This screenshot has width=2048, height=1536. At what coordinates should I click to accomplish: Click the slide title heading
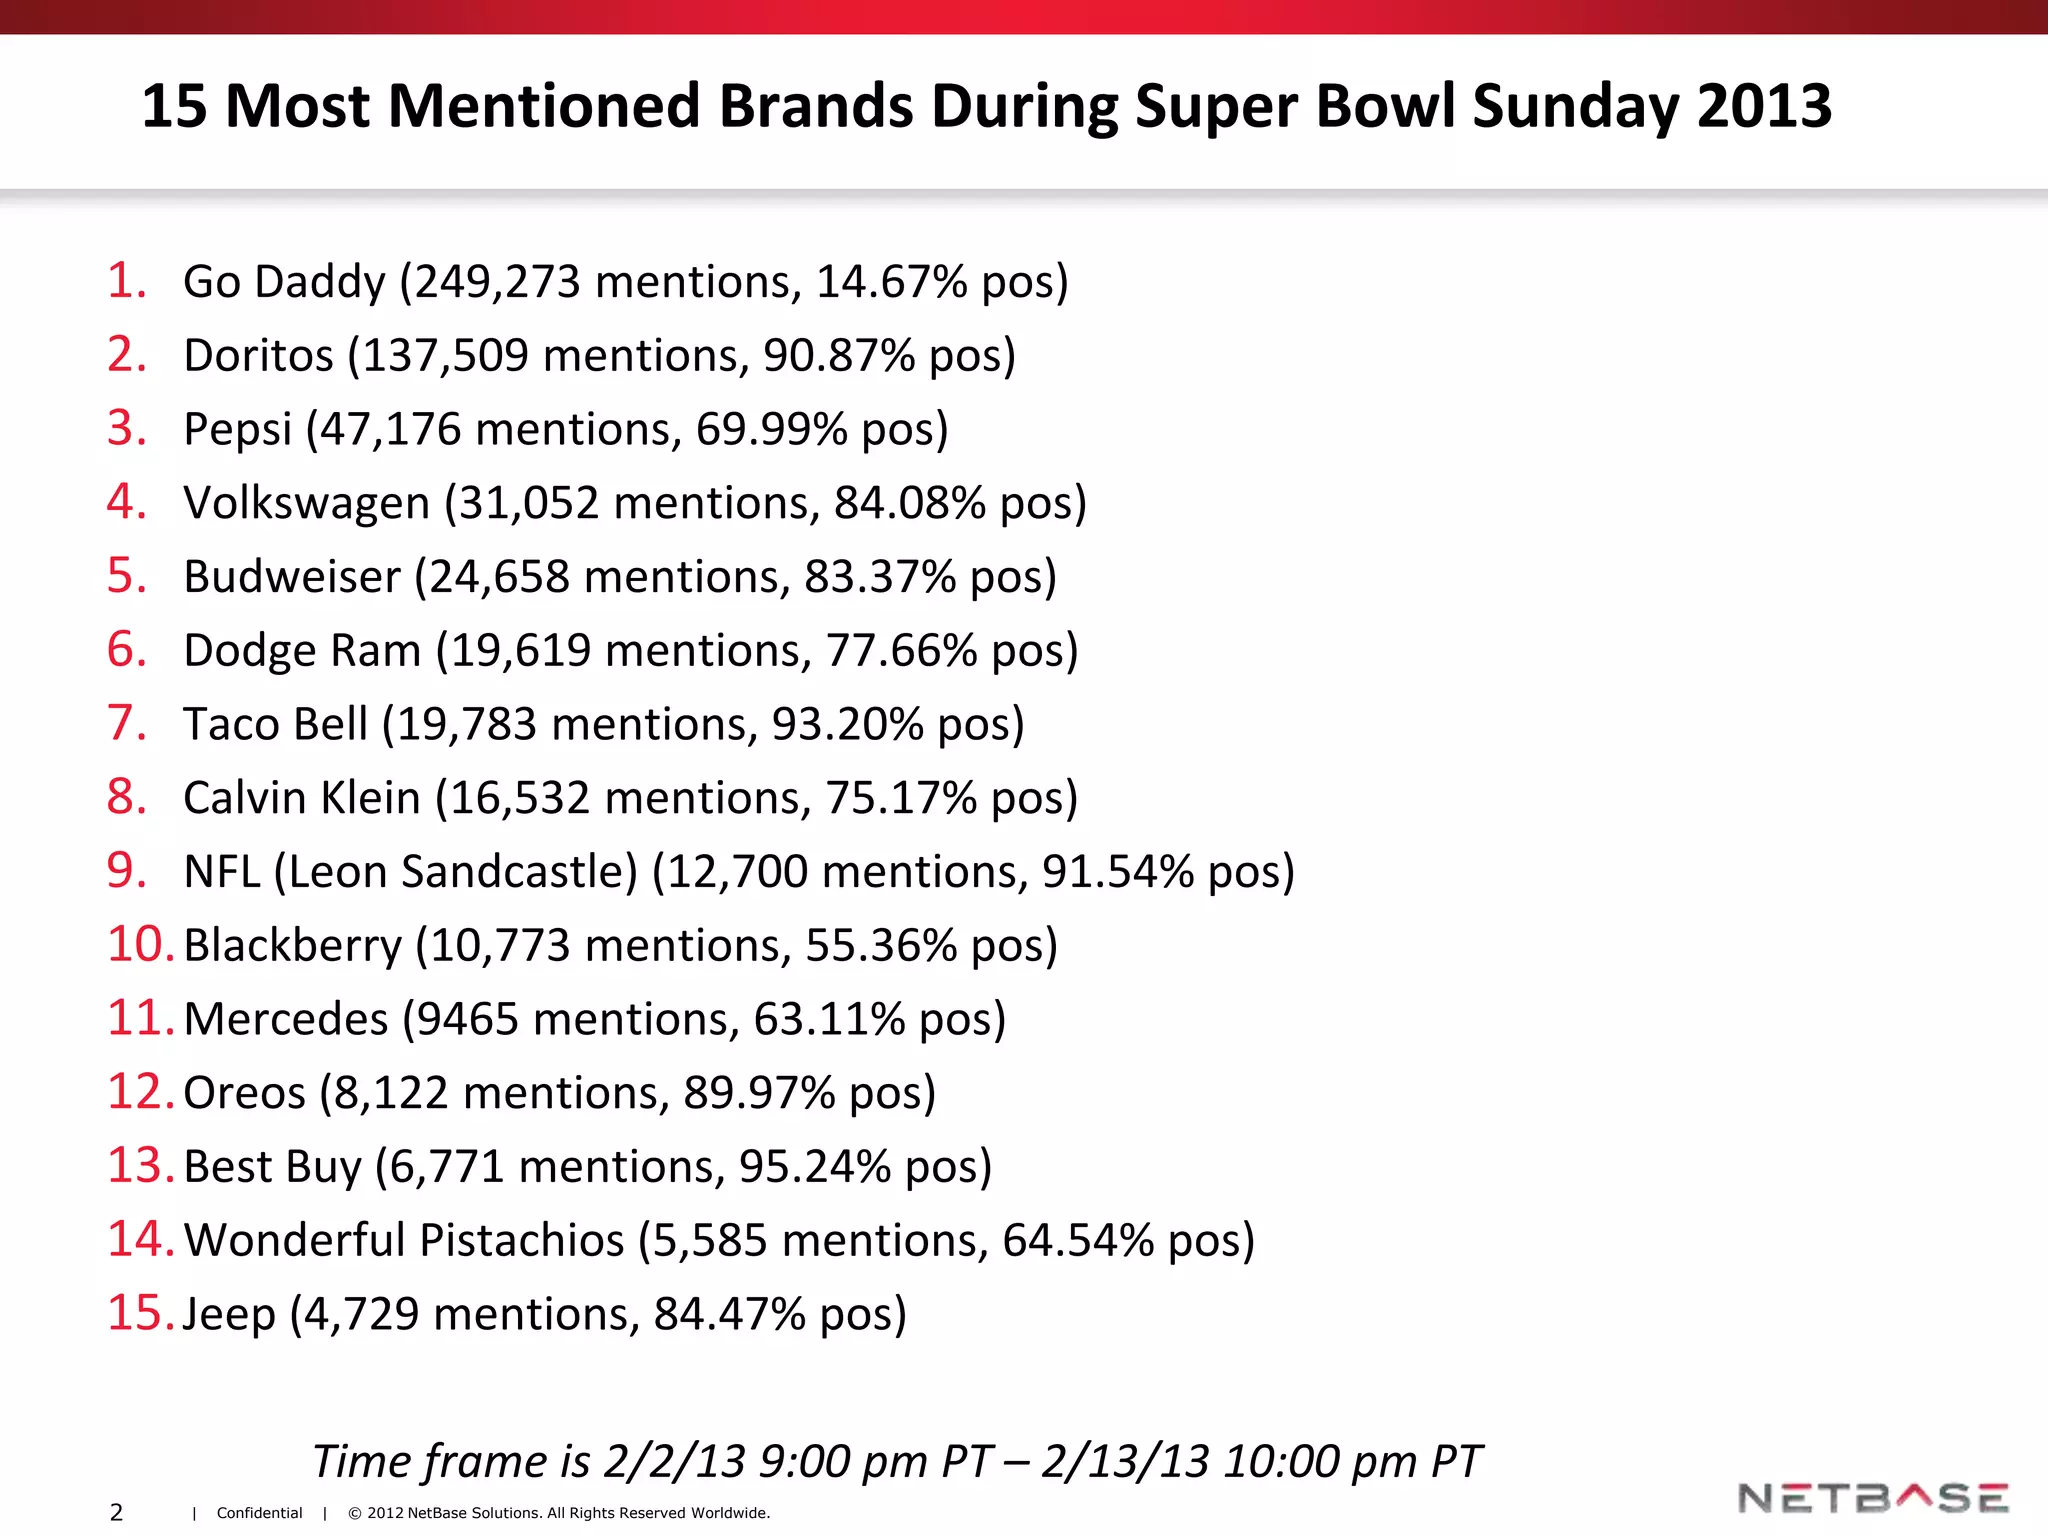(986, 106)
